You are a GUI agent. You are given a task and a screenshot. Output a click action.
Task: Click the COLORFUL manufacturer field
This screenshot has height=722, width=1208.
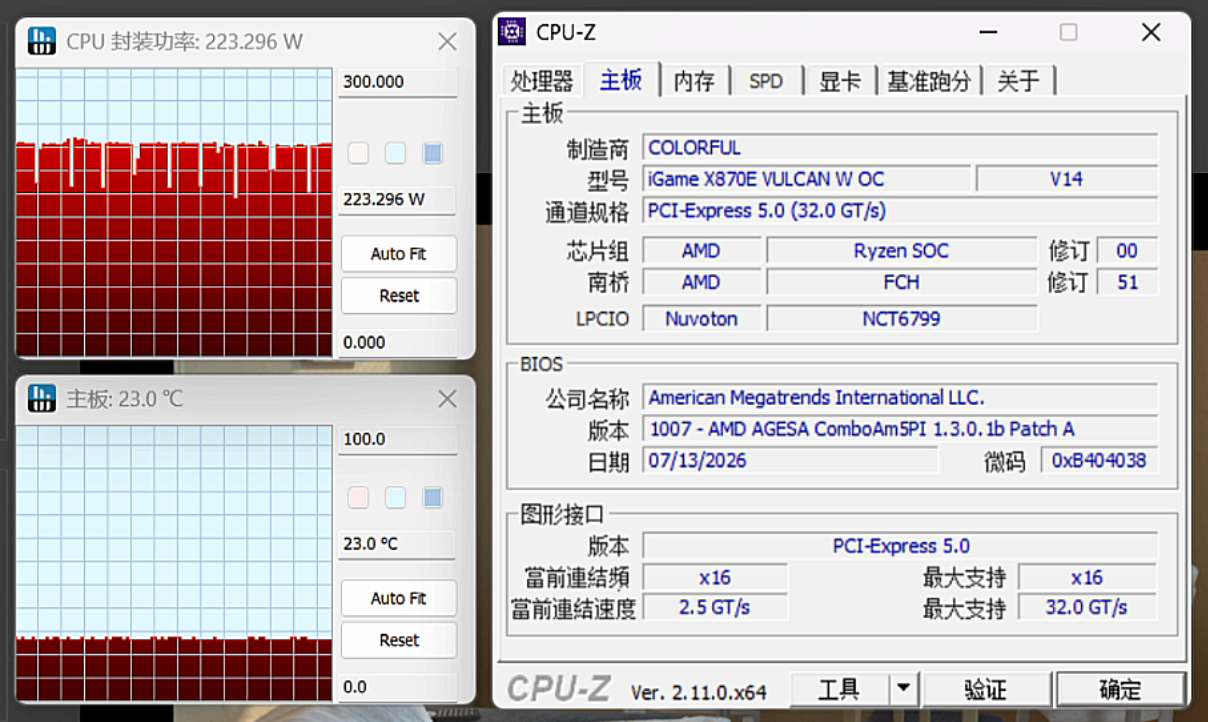click(x=900, y=148)
